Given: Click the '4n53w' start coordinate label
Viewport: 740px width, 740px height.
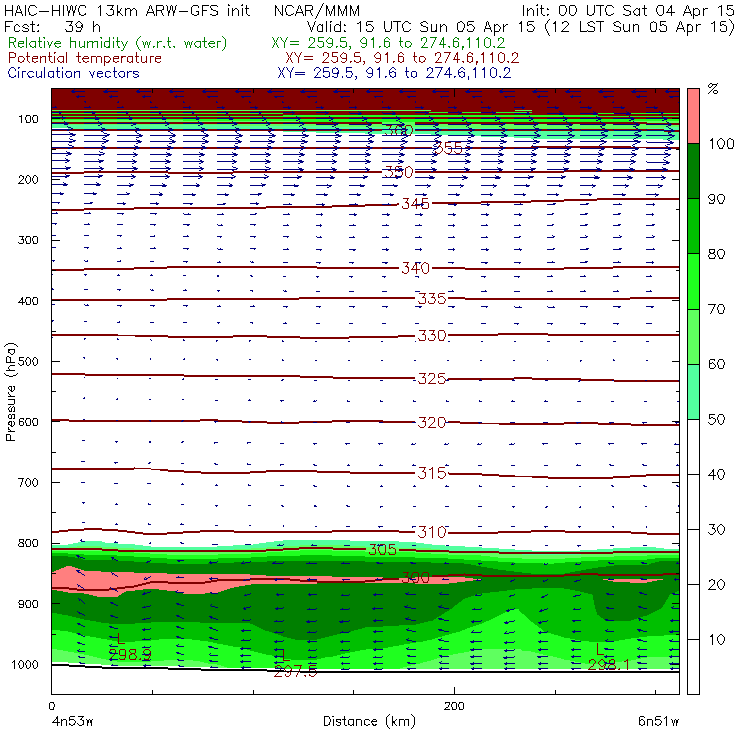Looking at the screenshot, I should pyautogui.click(x=72, y=721).
